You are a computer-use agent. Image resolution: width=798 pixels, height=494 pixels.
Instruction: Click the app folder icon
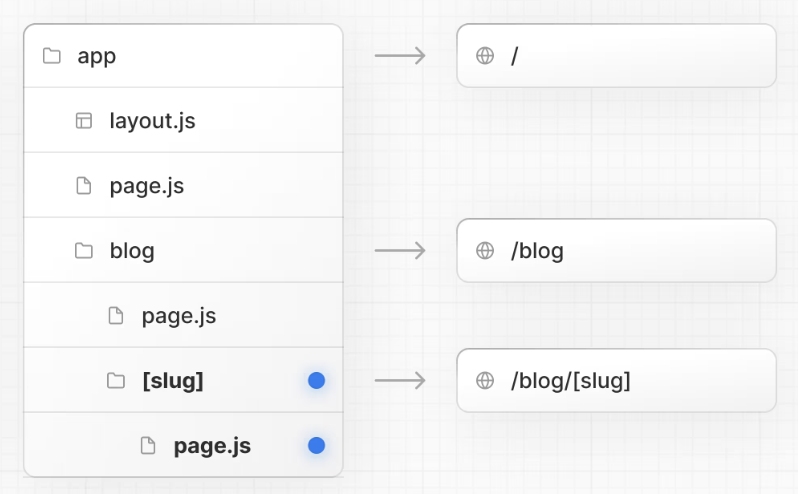pos(52,56)
